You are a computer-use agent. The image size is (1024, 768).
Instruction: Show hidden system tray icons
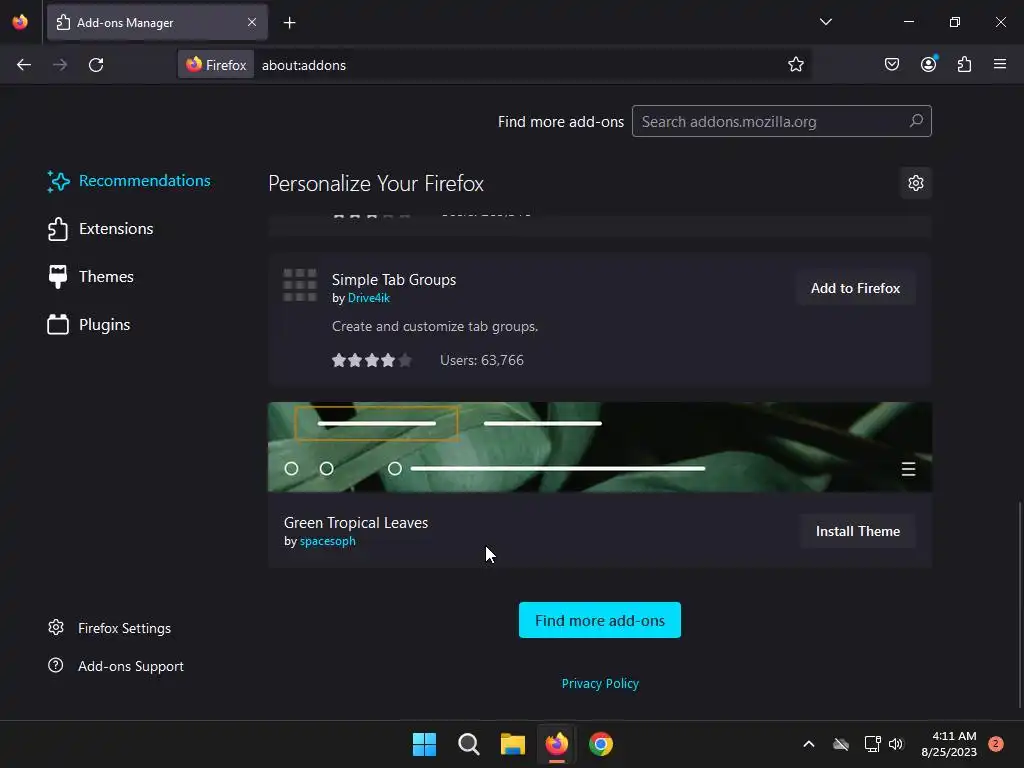tap(808, 744)
